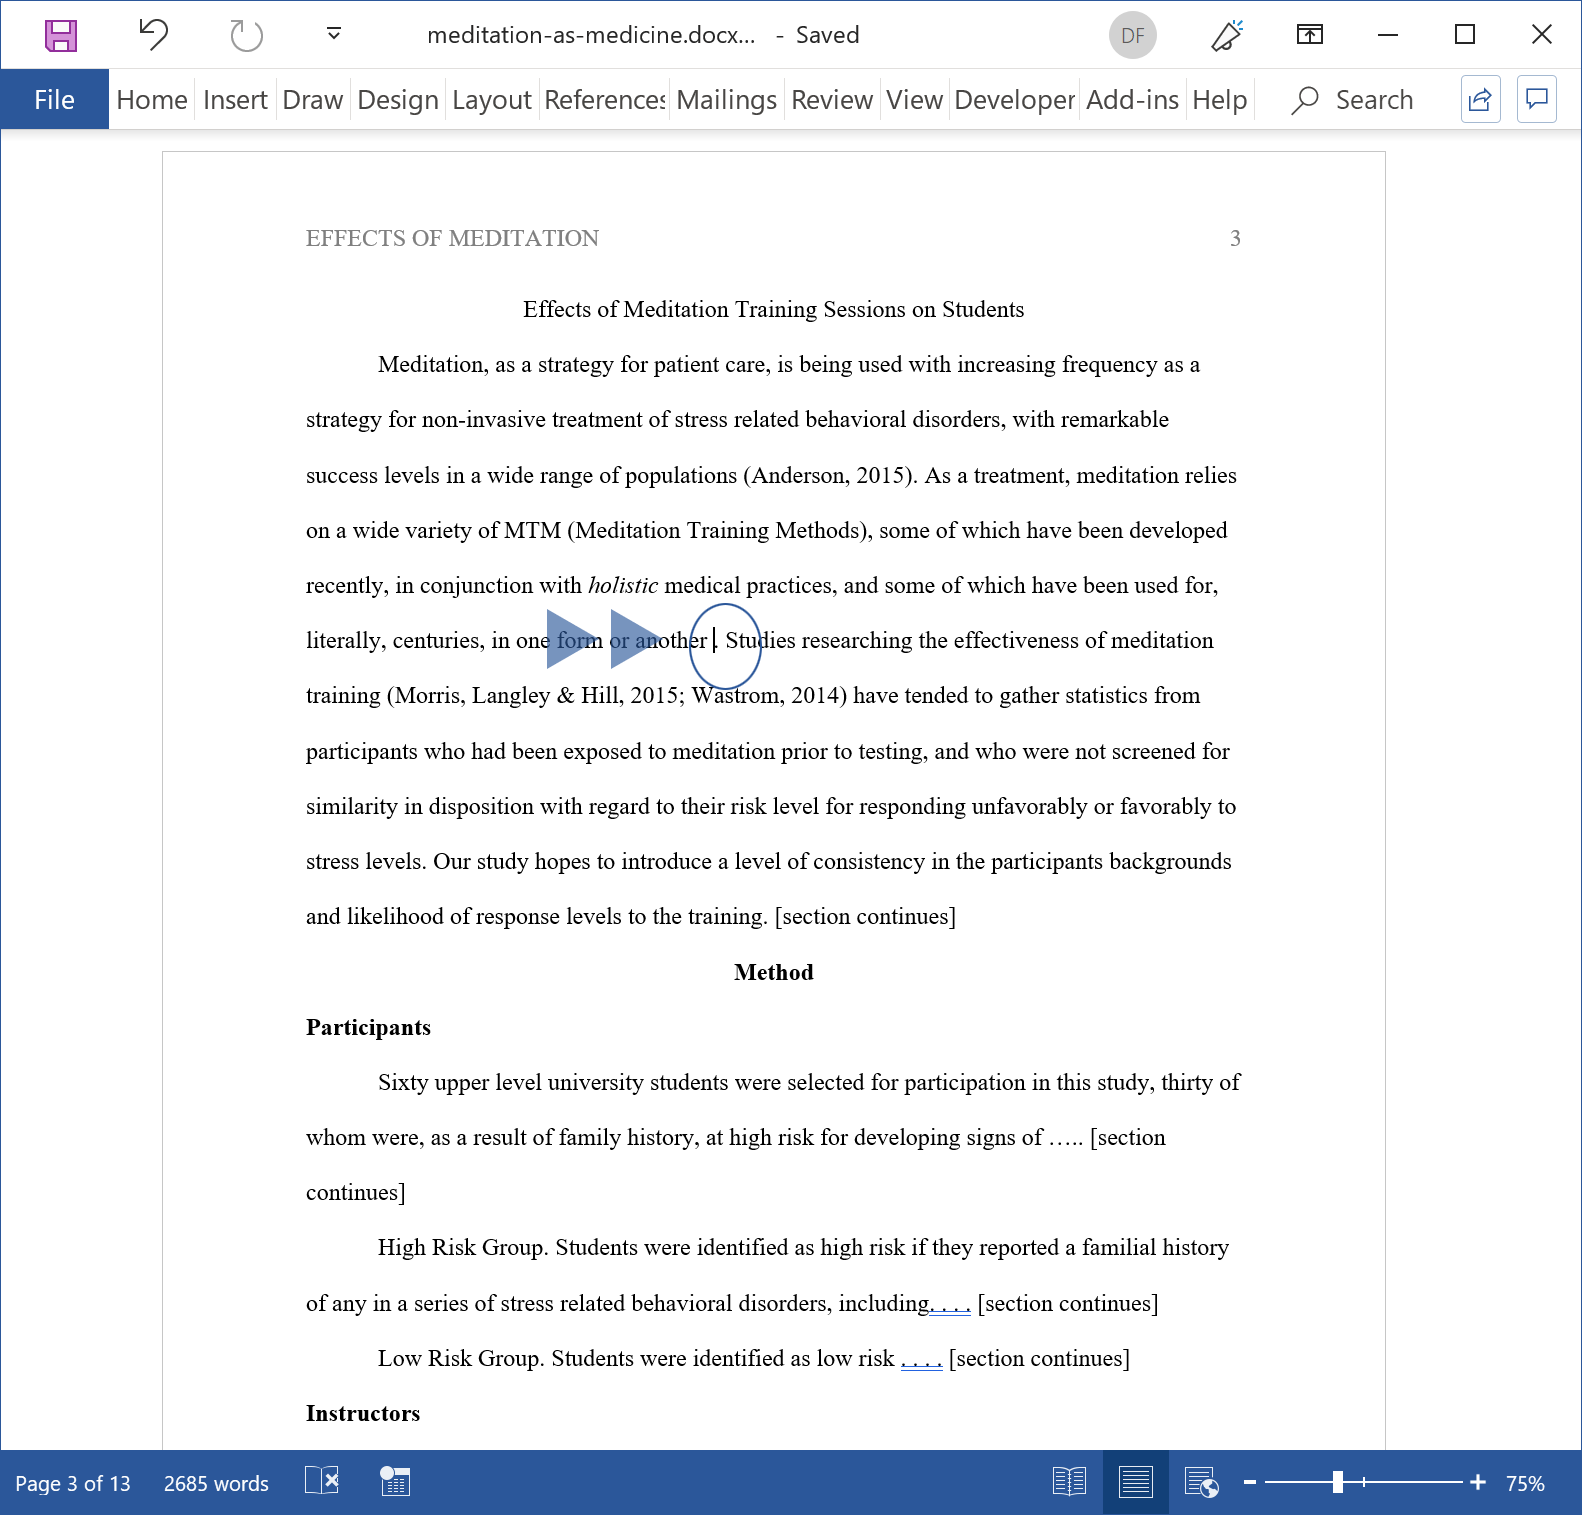Open the Comments pane icon

pyautogui.click(x=1537, y=99)
